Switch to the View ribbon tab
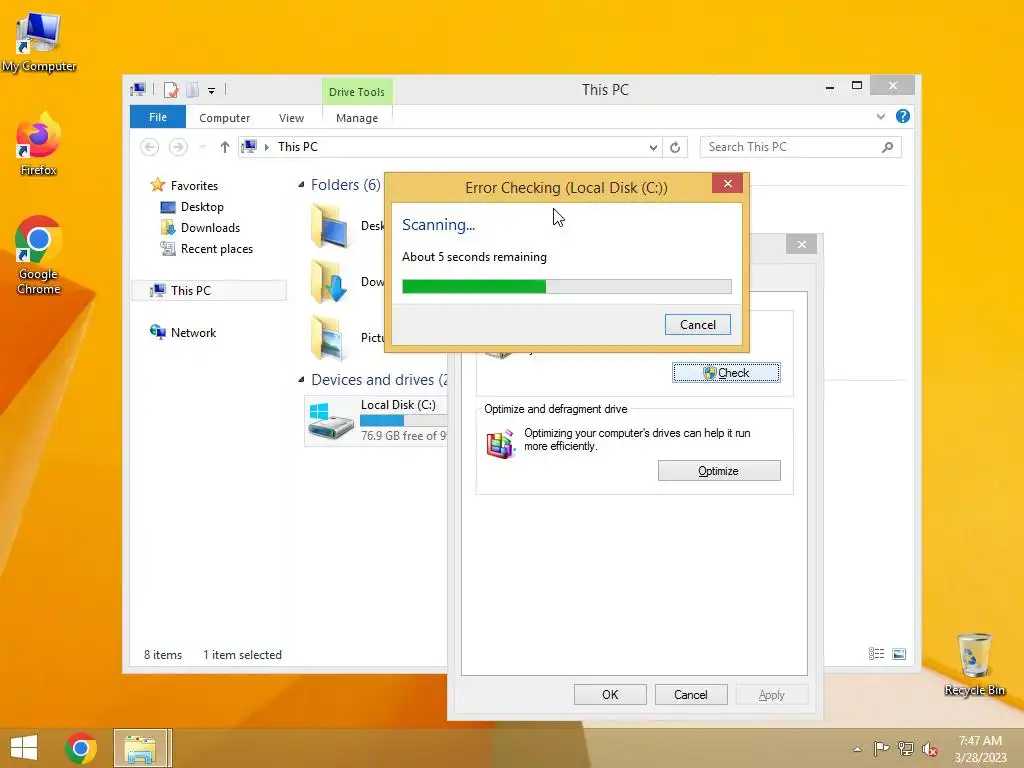The image size is (1024, 768). pyautogui.click(x=291, y=118)
